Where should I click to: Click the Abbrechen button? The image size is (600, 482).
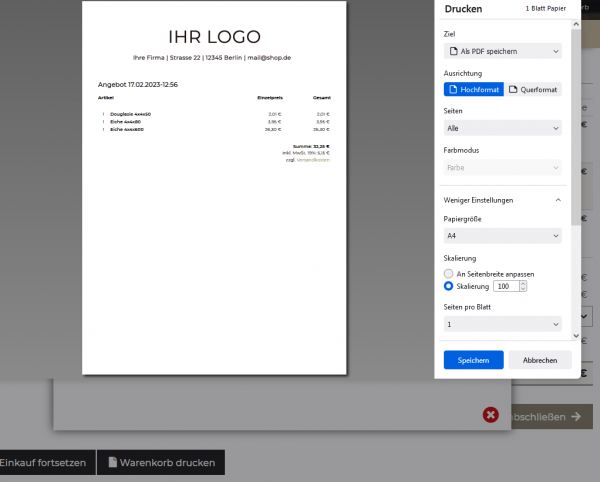click(x=540, y=360)
